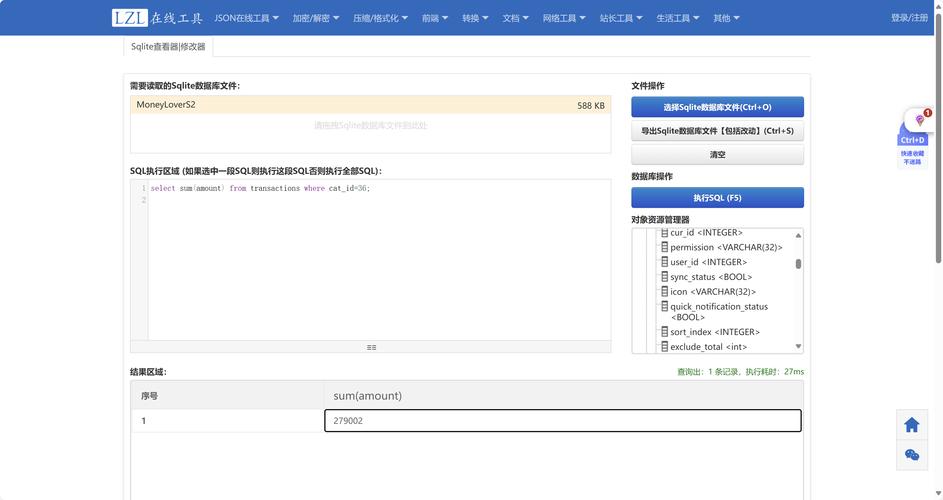Click result cell showing 279002
Viewport: 943px width, 500px height.
click(x=563, y=421)
